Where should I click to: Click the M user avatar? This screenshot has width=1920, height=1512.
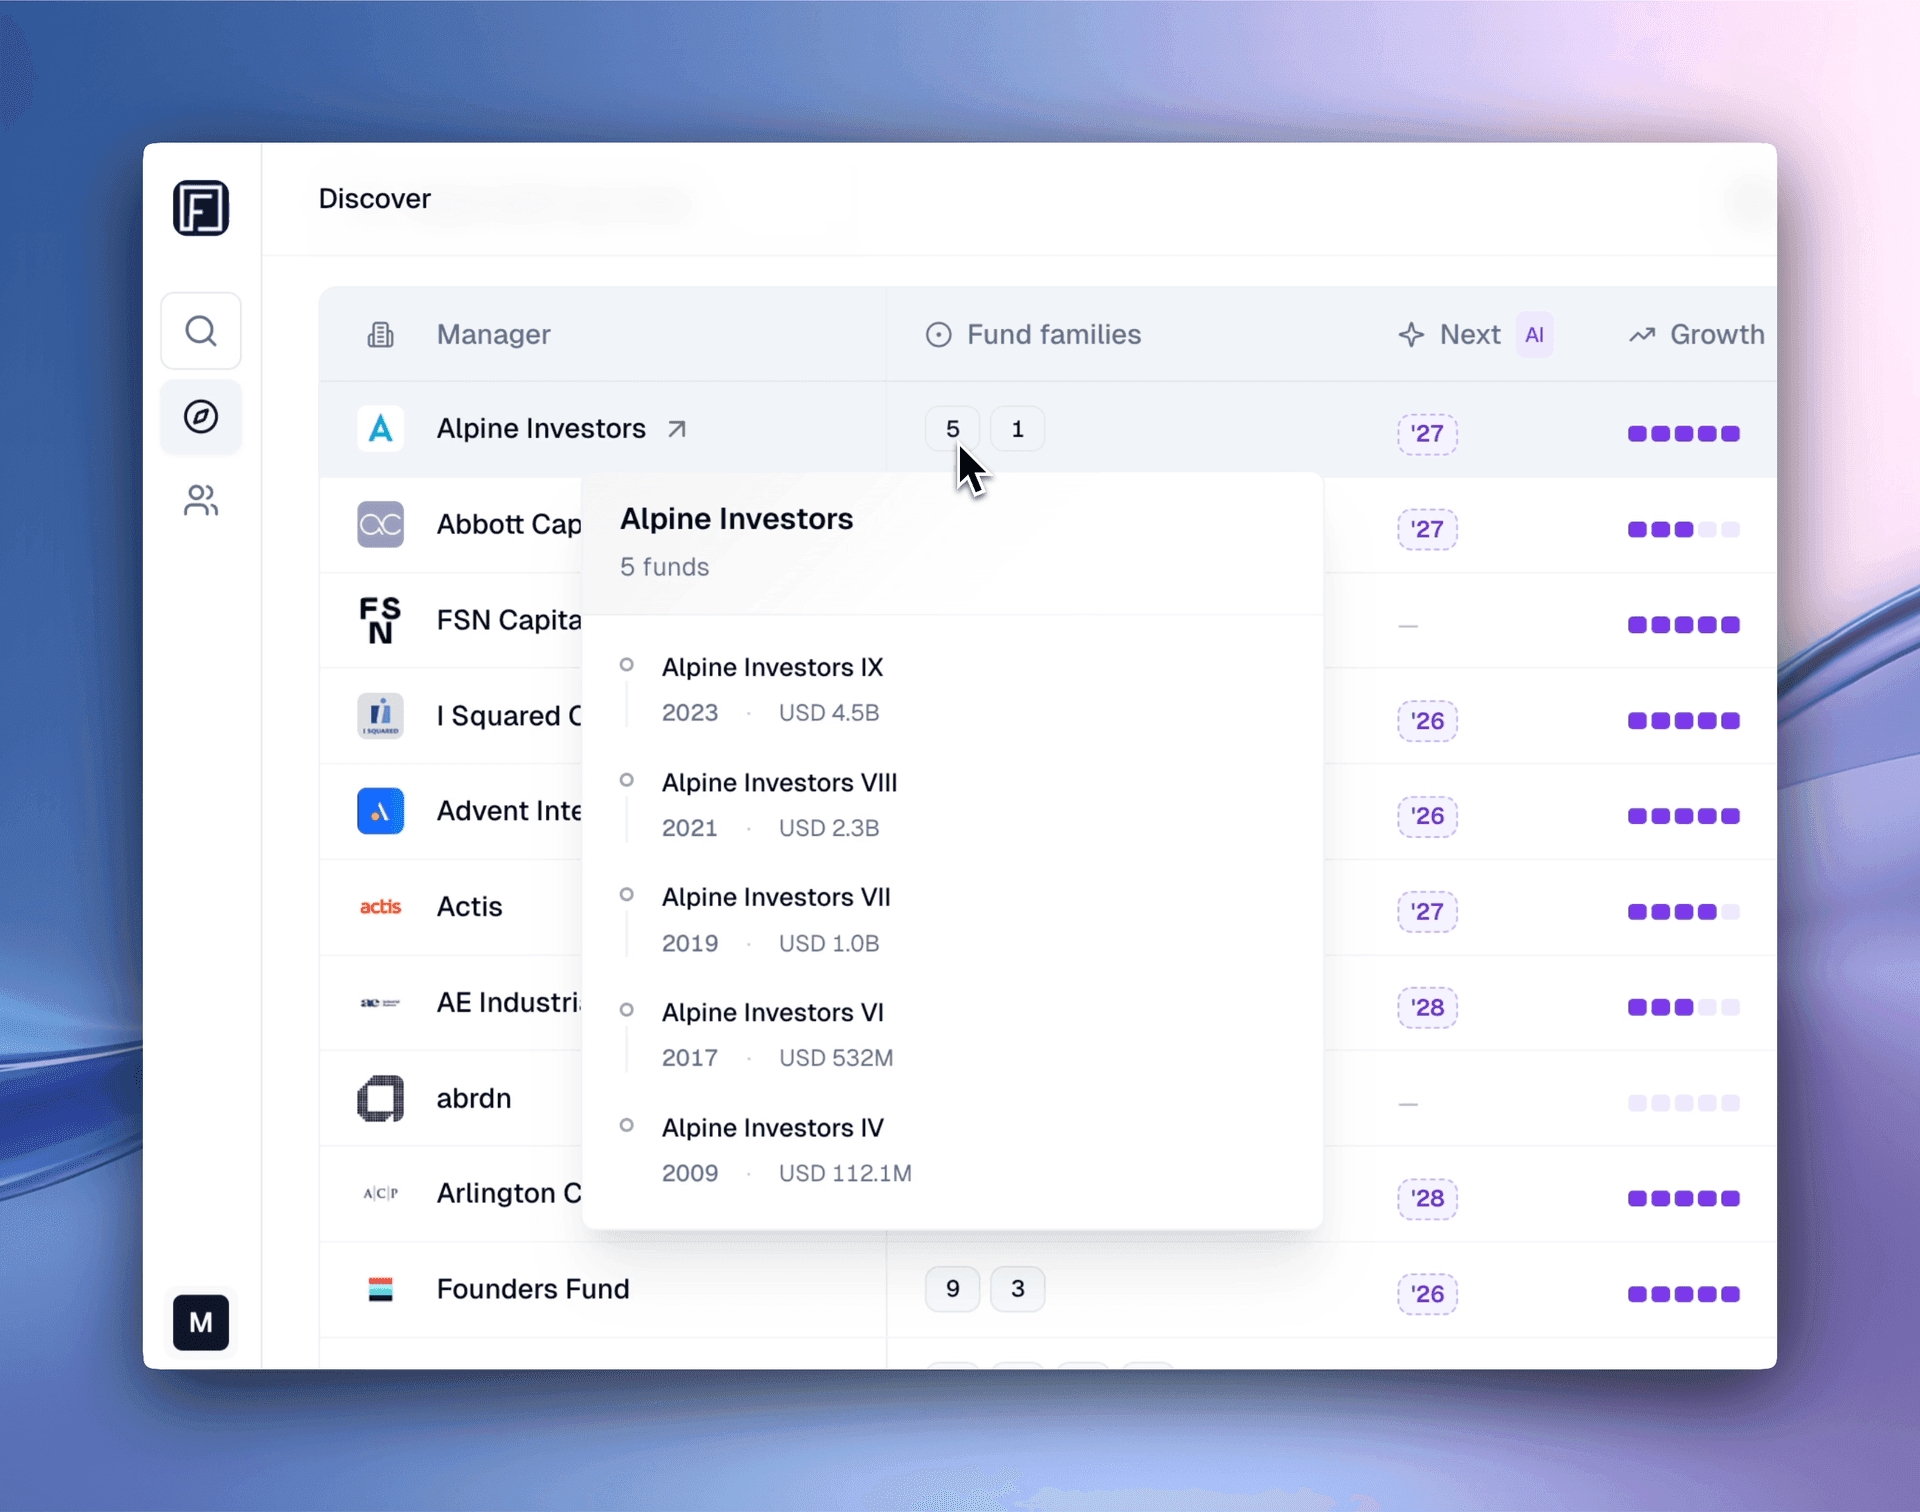click(x=201, y=1322)
